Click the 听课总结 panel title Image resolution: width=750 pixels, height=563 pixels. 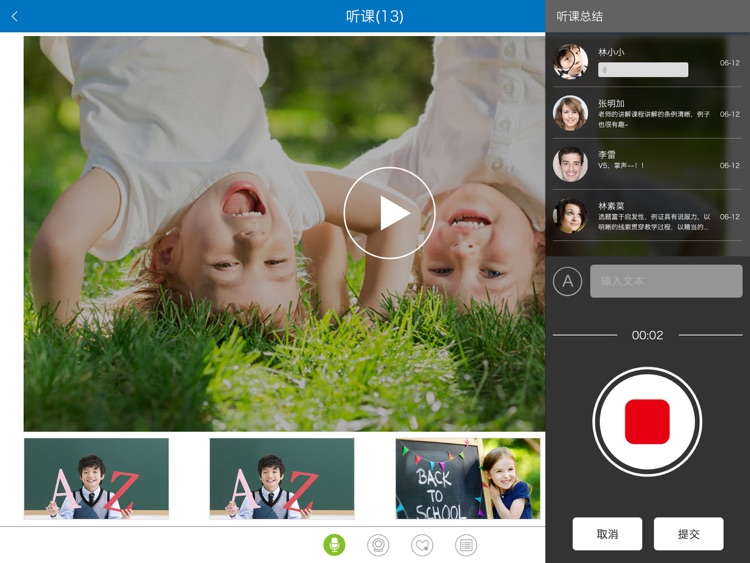579,16
